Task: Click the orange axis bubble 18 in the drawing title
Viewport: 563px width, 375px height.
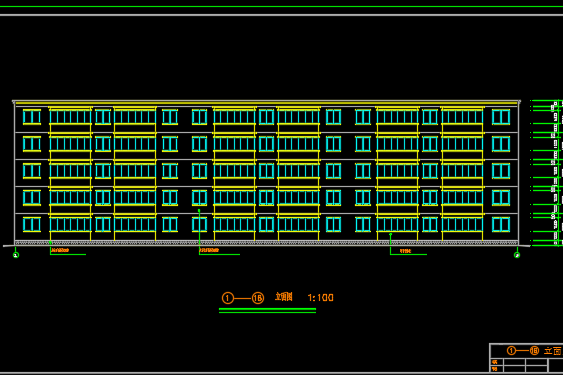Action: (x=258, y=298)
